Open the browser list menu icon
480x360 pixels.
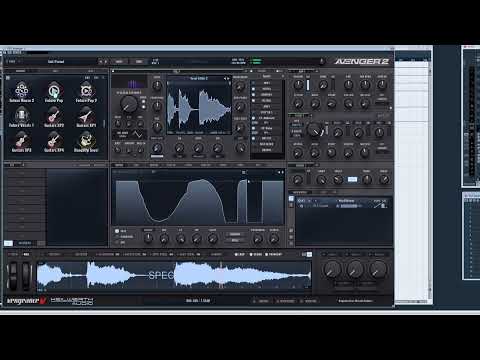tap(8, 78)
